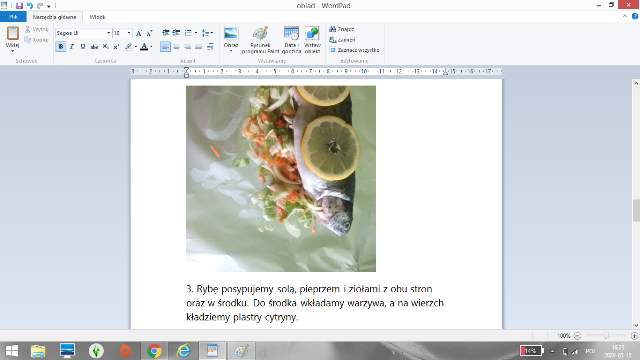Click the Wklej paste icon
The image size is (640, 360).
(13, 38)
